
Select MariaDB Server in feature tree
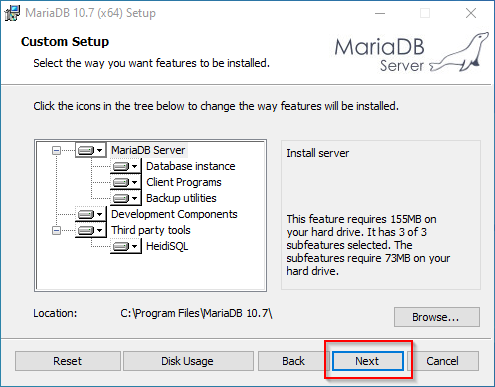point(148,150)
